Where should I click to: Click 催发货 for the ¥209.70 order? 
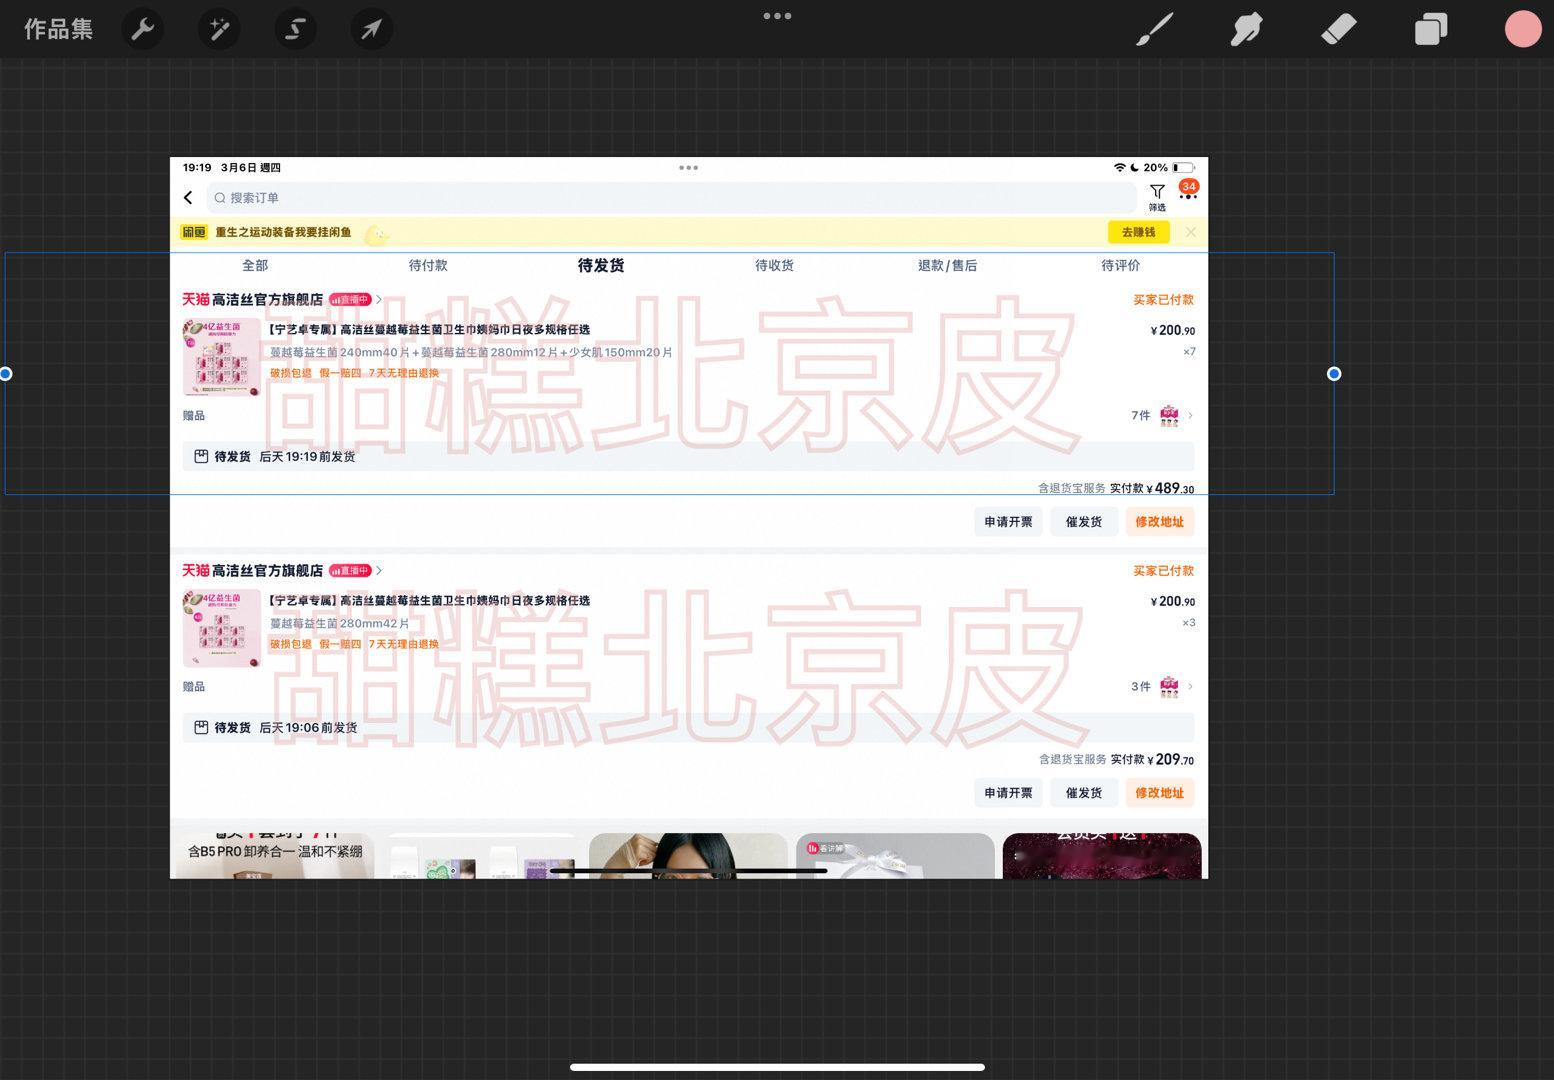coord(1084,793)
